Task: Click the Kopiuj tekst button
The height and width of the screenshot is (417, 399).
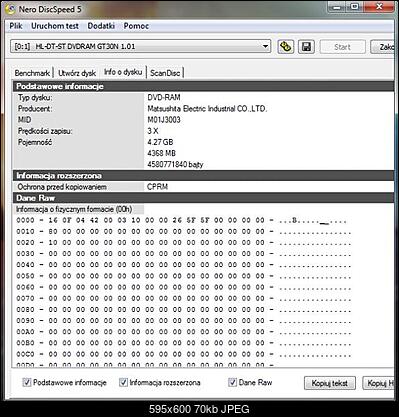Action: [x=330, y=383]
